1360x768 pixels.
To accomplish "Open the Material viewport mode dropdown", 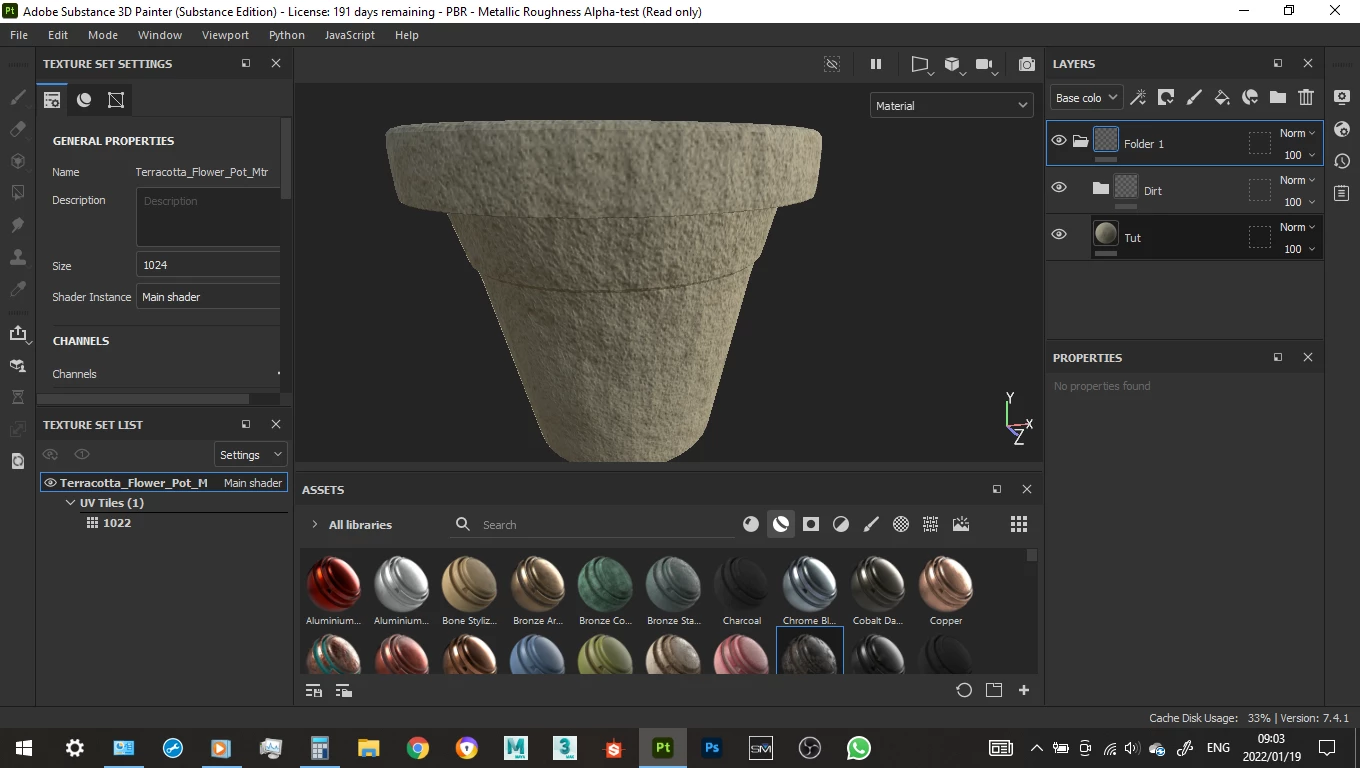I will (x=951, y=105).
